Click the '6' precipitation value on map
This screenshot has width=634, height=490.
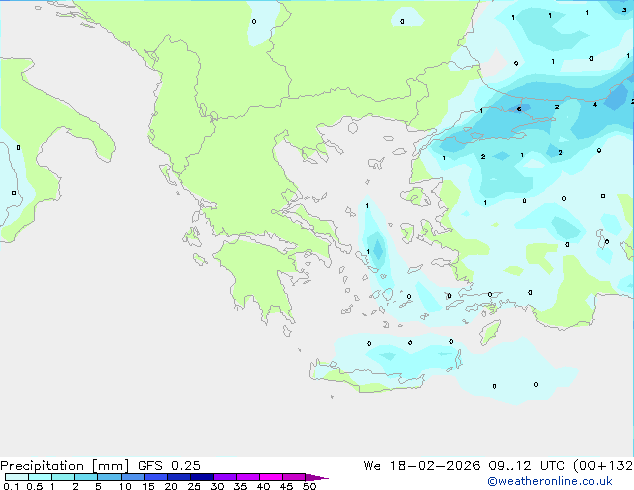pyautogui.click(x=519, y=109)
